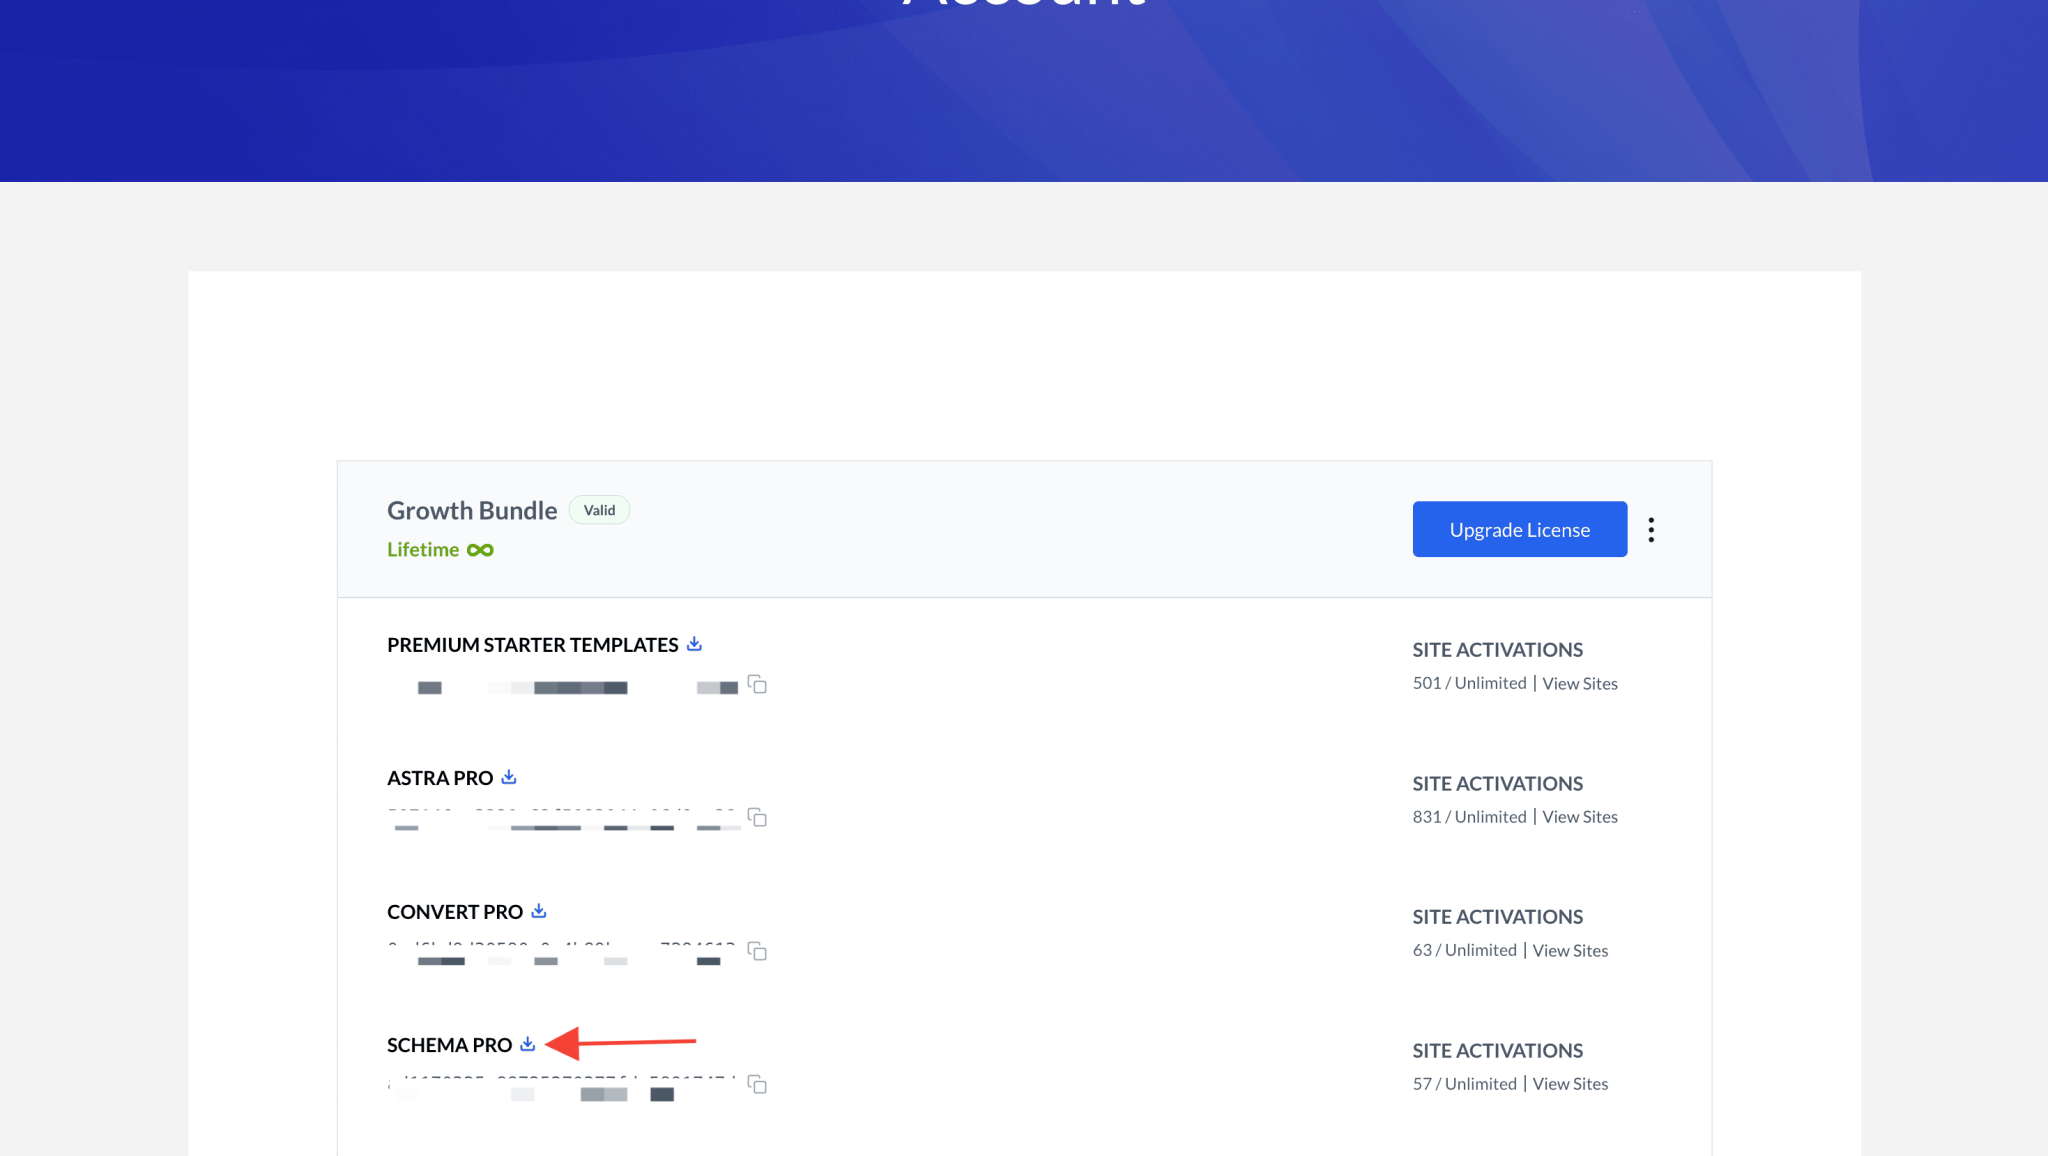Viewport: 2048px width, 1156px height.
Task: Select the Growth Bundle title
Action: point(471,510)
